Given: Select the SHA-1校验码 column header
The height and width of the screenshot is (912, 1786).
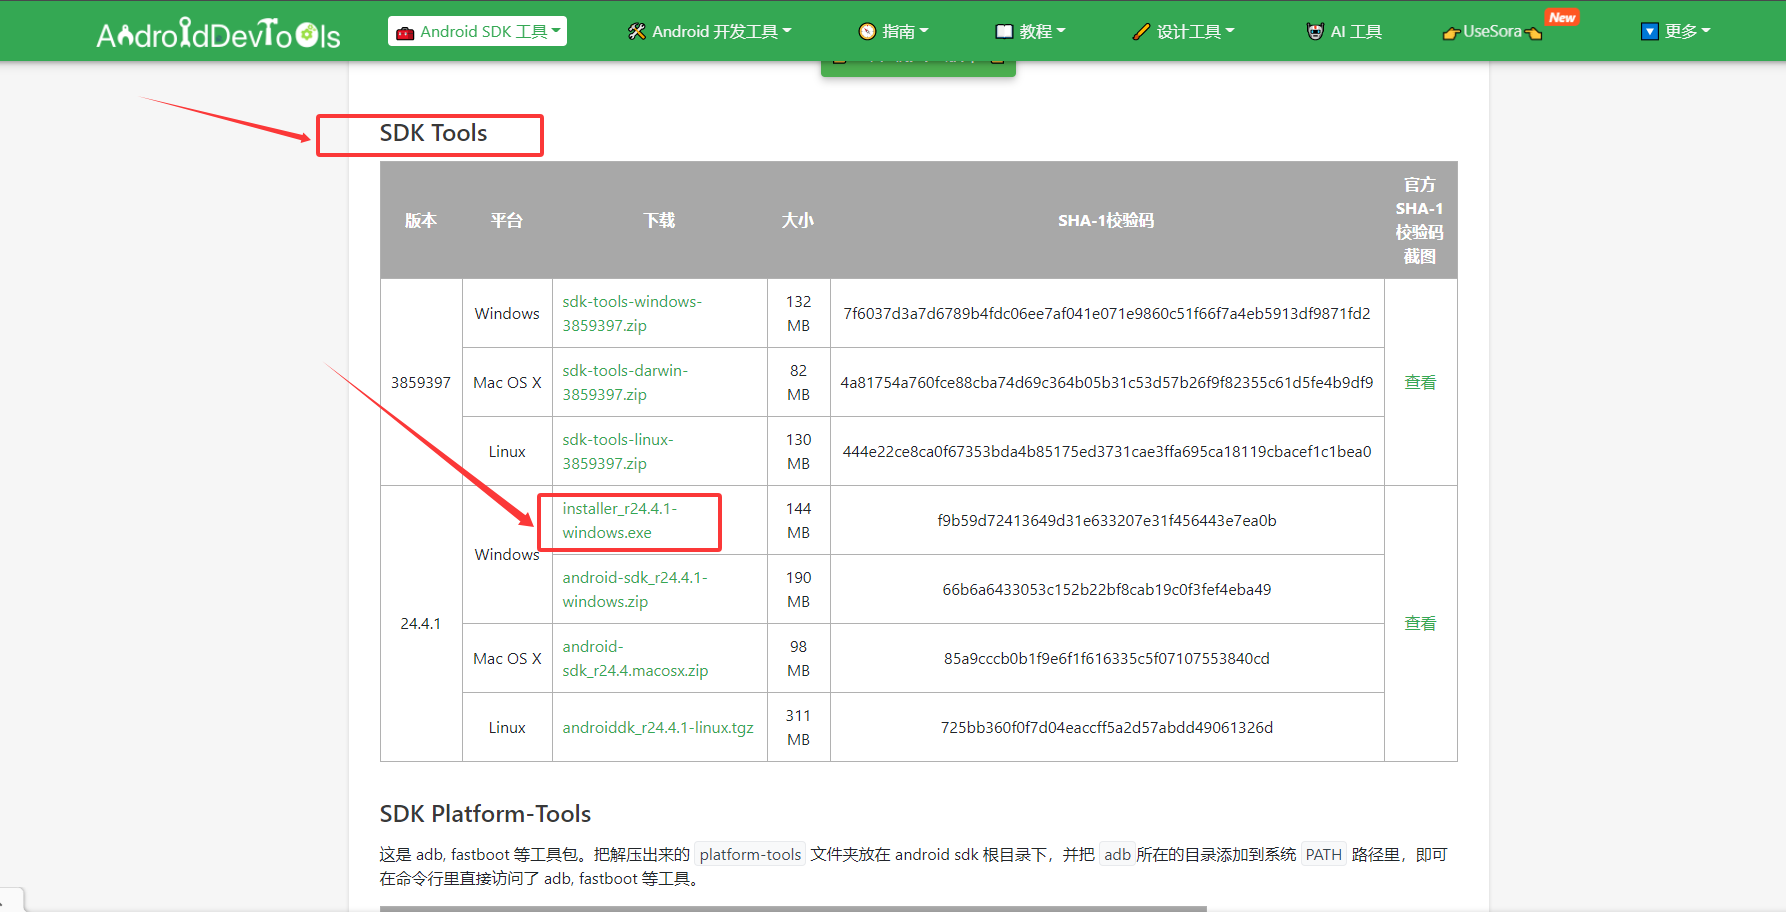Looking at the screenshot, I should point(1107,220).
